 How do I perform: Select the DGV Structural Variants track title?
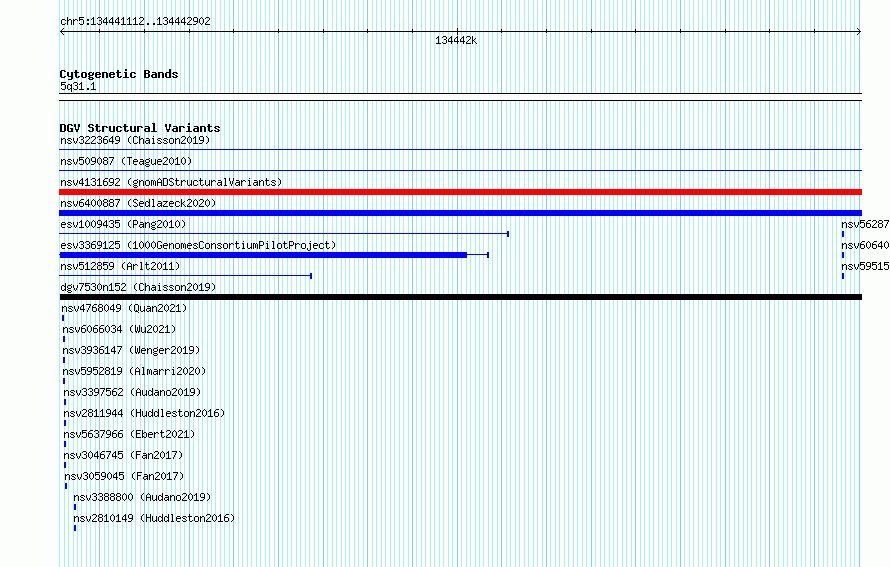140,128
